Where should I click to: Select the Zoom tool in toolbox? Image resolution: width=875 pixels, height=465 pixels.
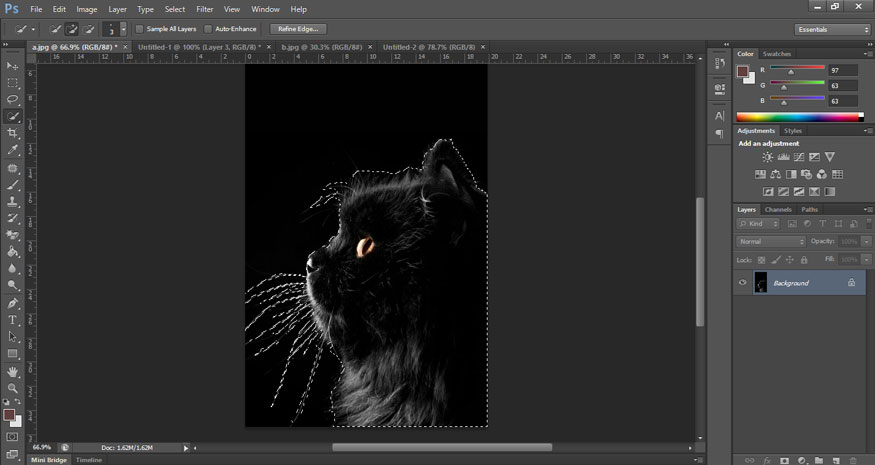[12, 388]
